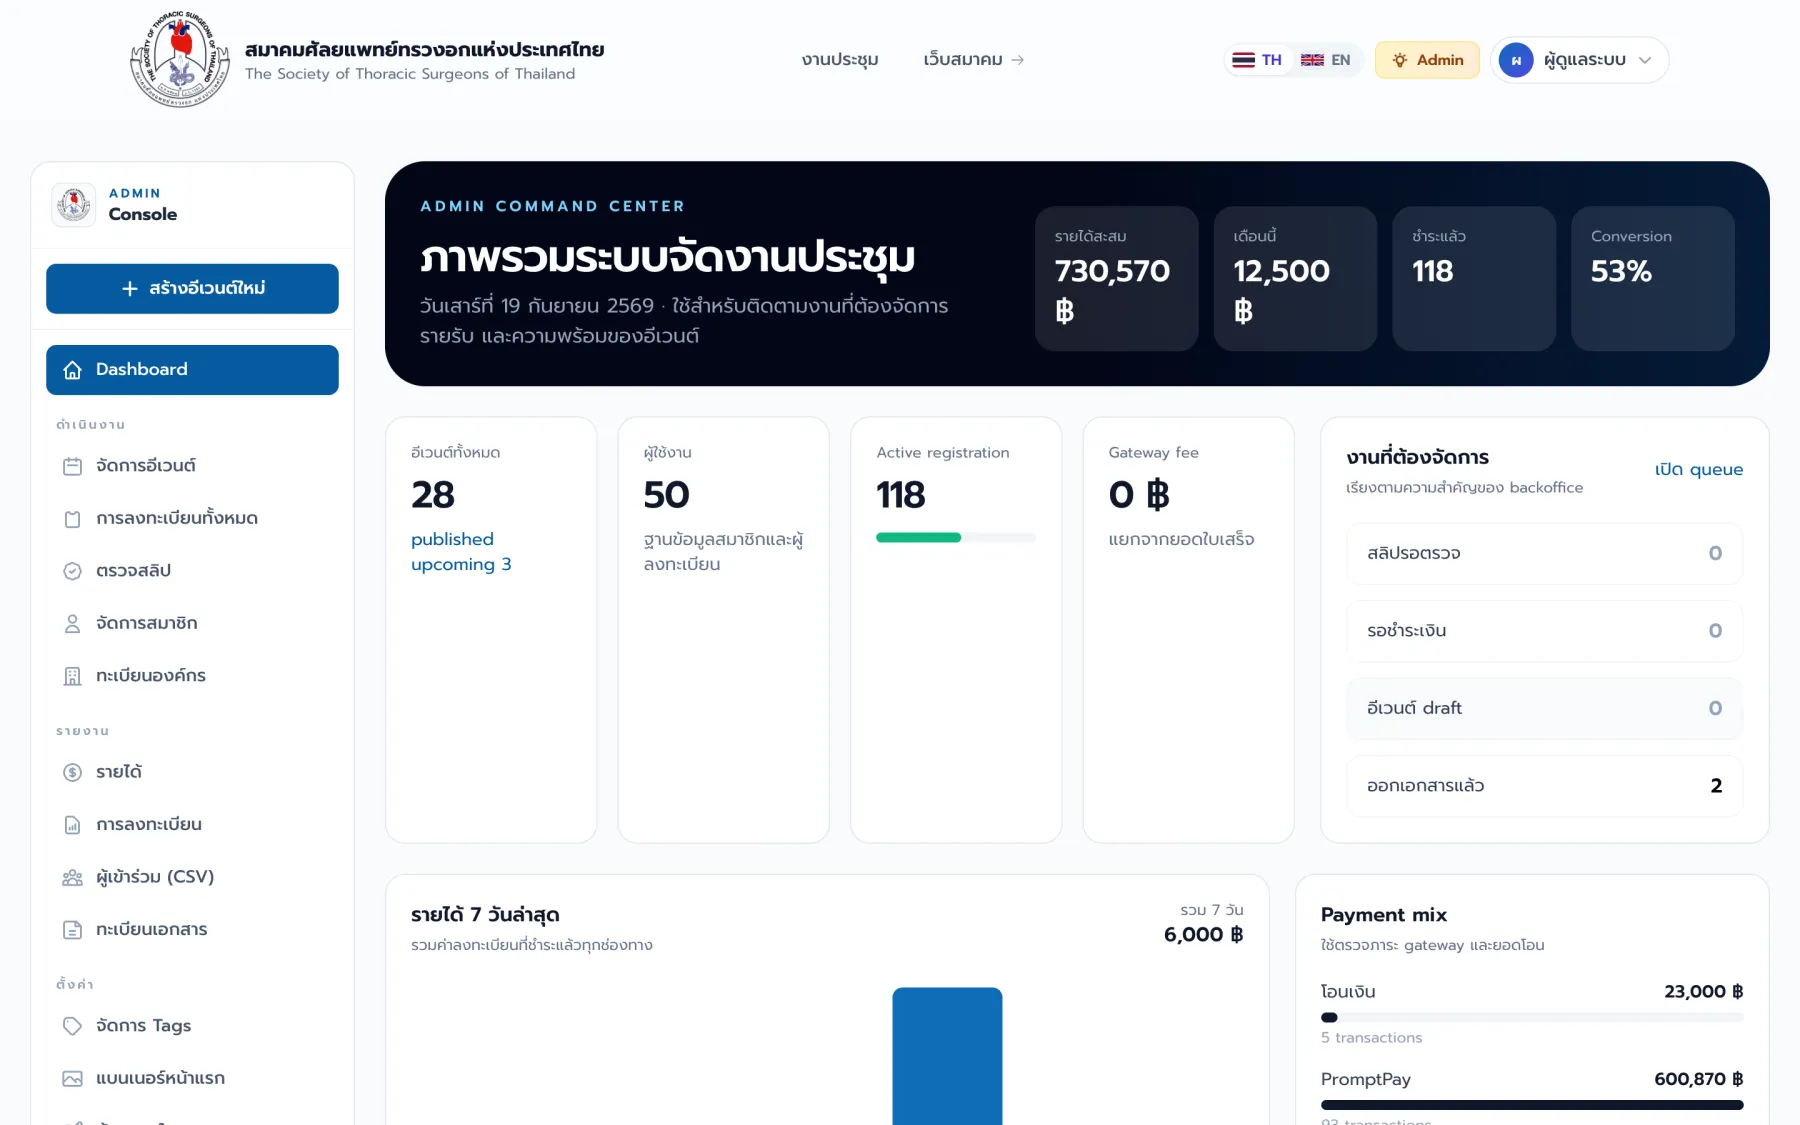This screenshot has height=1125, width=1800.
Task: Click the clipboard icon for การลงทะเบียนทั้งหมด
Action: pos(73,519)
